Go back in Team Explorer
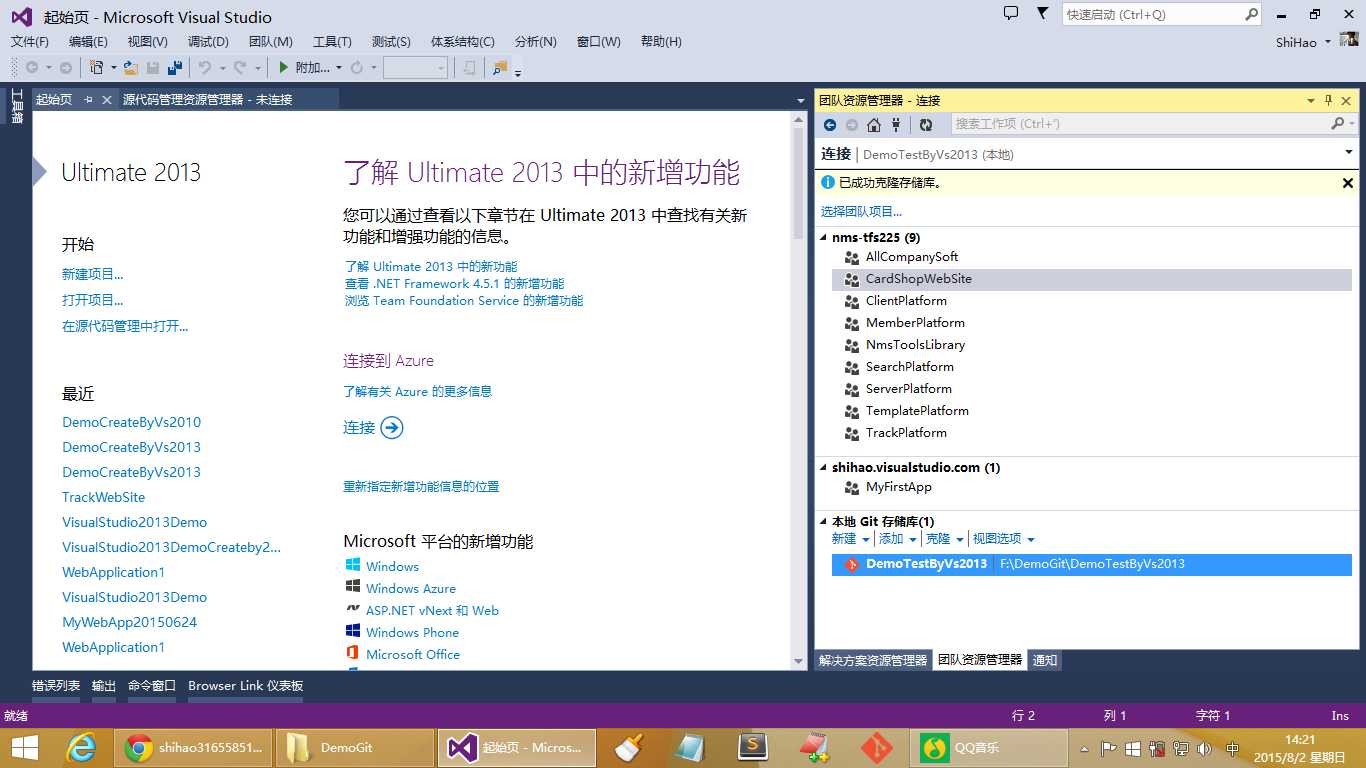 pyautogui.click(x=829, y=125)
